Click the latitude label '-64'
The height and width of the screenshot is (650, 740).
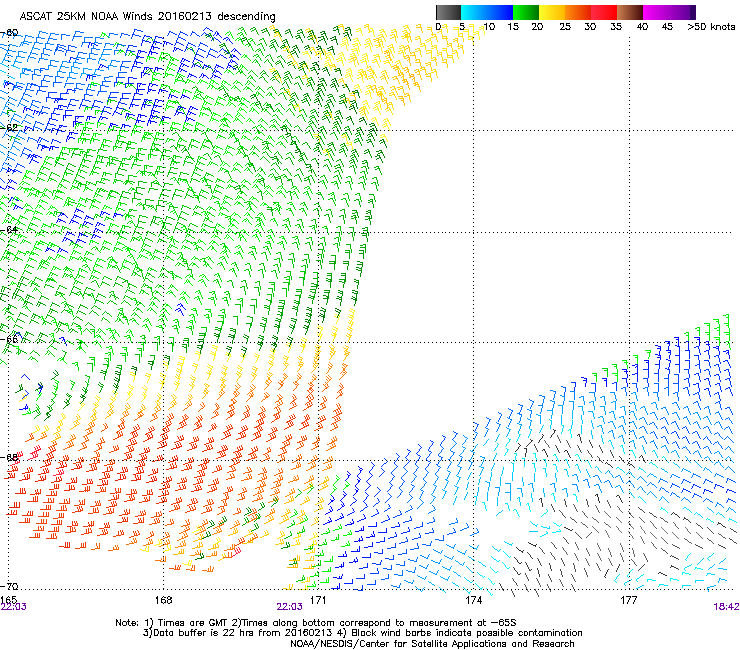(x=9, y=229)
